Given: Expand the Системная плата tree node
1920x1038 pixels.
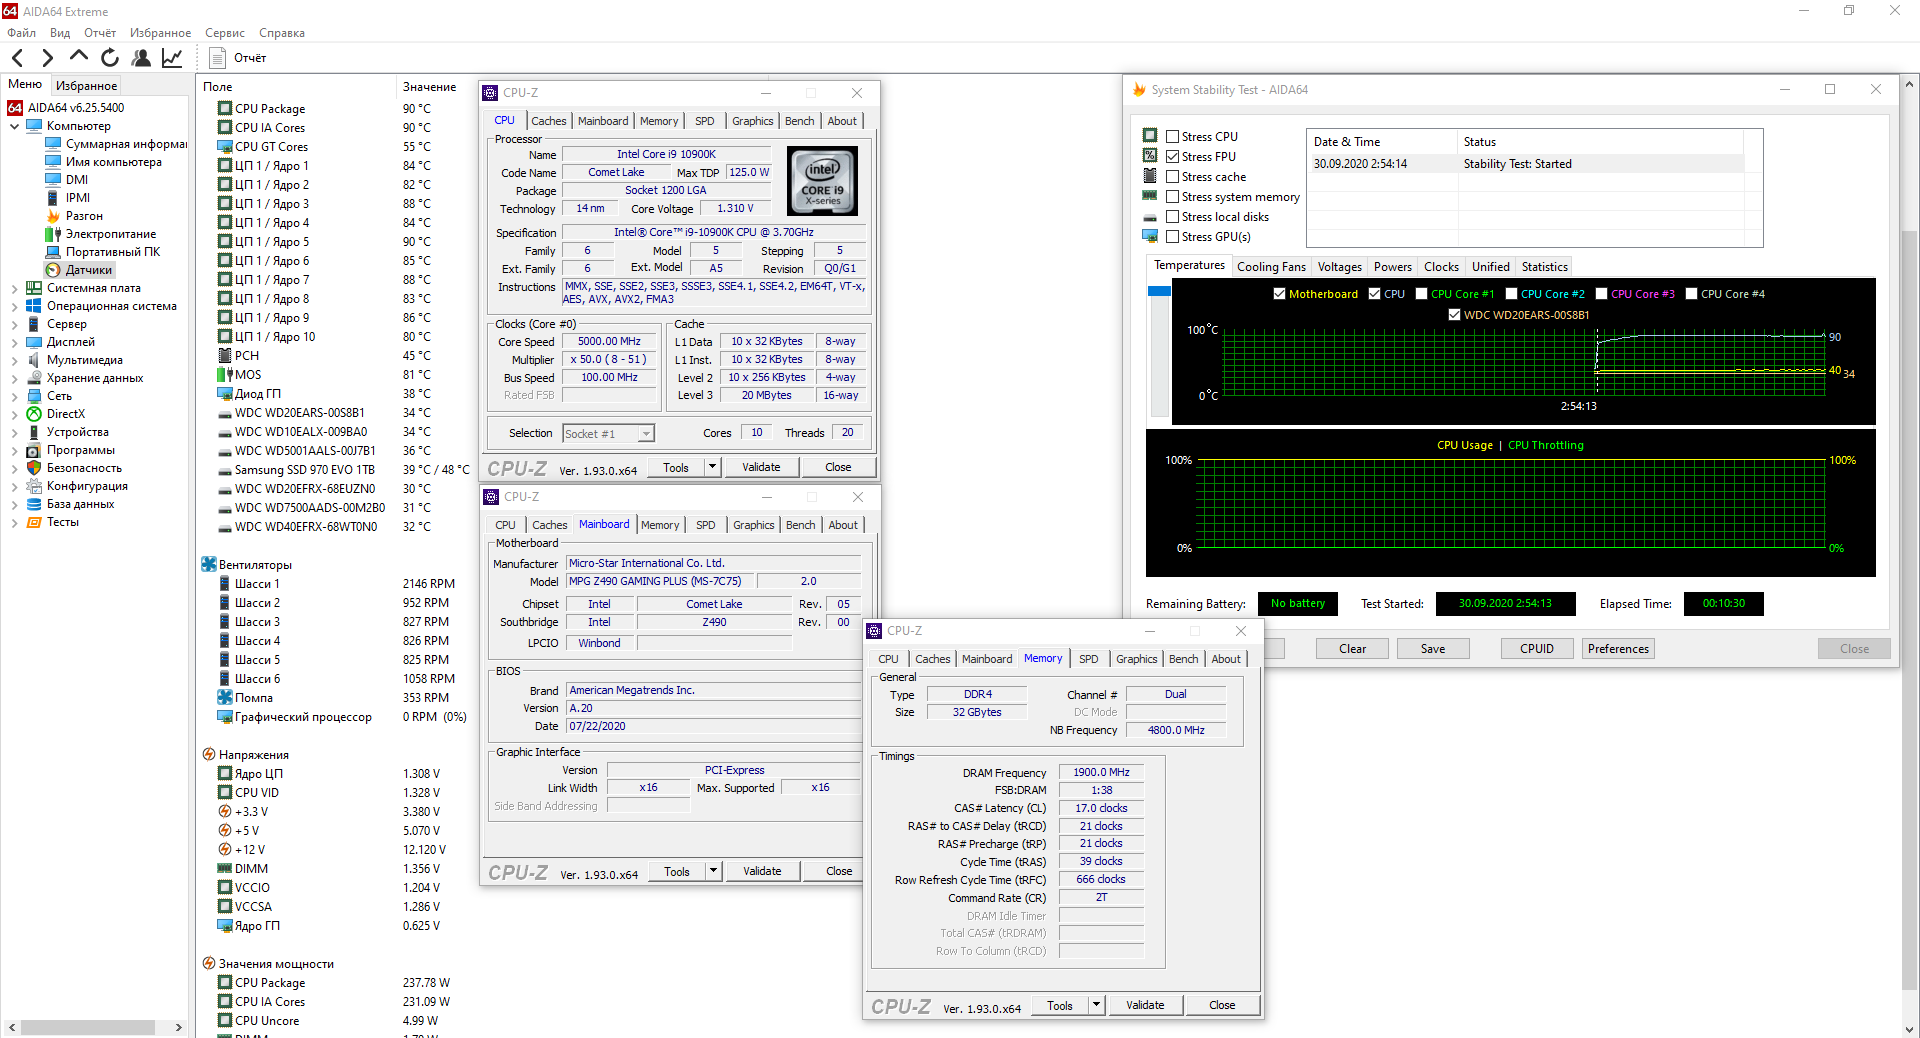Looking at the screenshot, I should click(14, 288).
